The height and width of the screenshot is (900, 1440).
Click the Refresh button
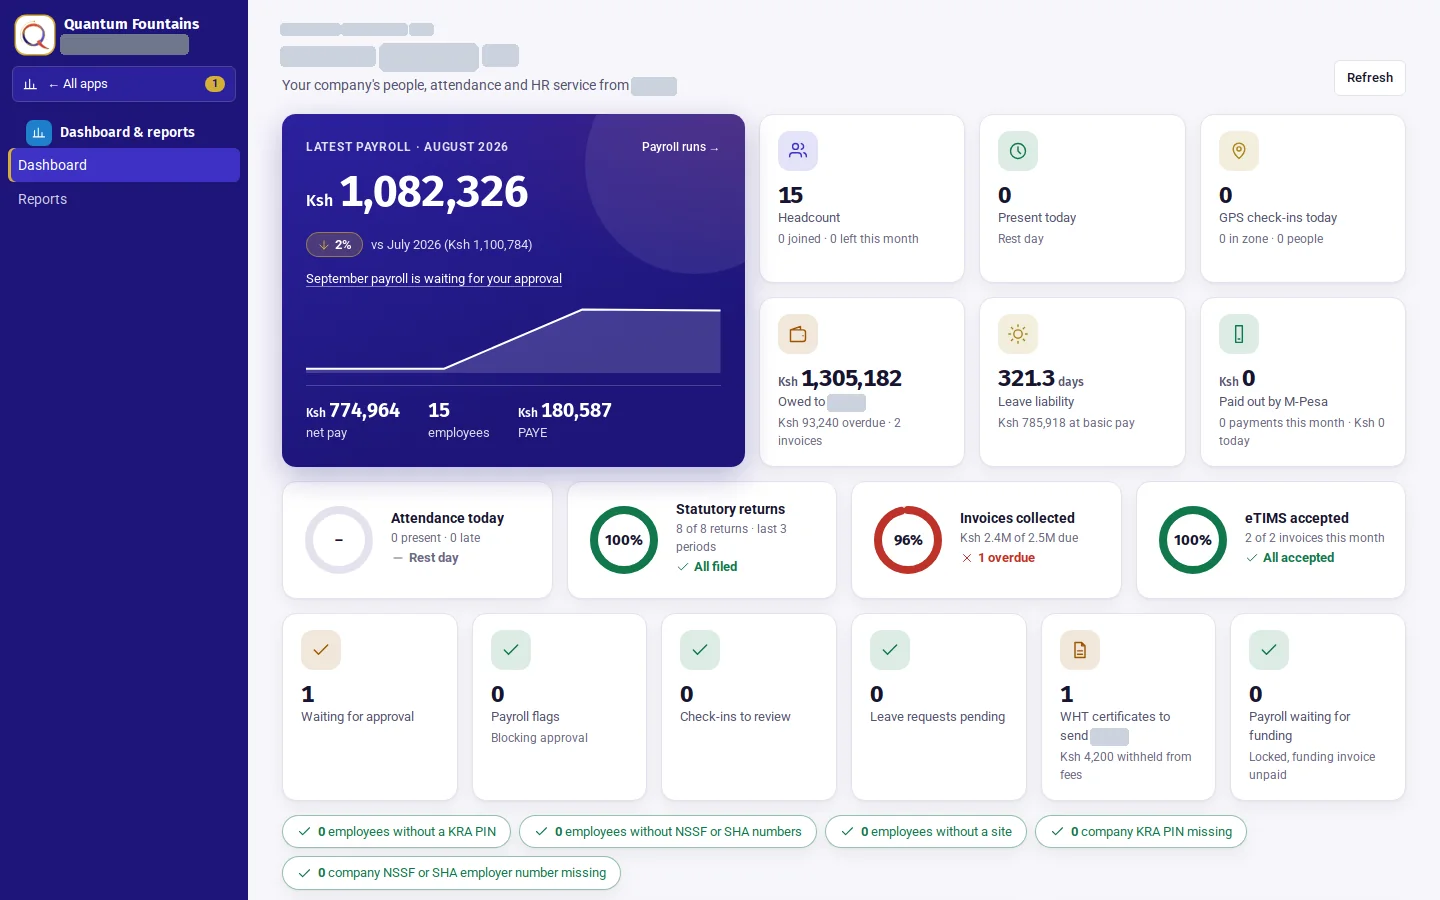click(1370, 78)
